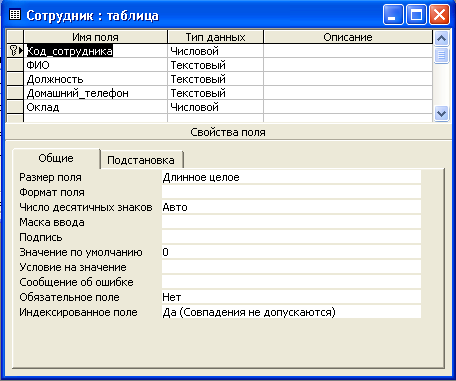This screenshot has height=381, width=456.
Task: Click the empty field name row below Оклад
Action: [96, 118]
